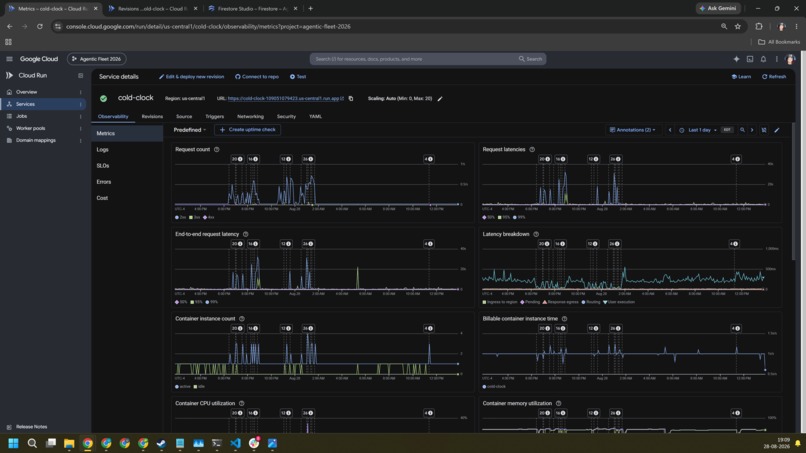The width and height of the screenshot is (806, 453).
Task: Show help for Container memory utilization
Action: [558, 403]
